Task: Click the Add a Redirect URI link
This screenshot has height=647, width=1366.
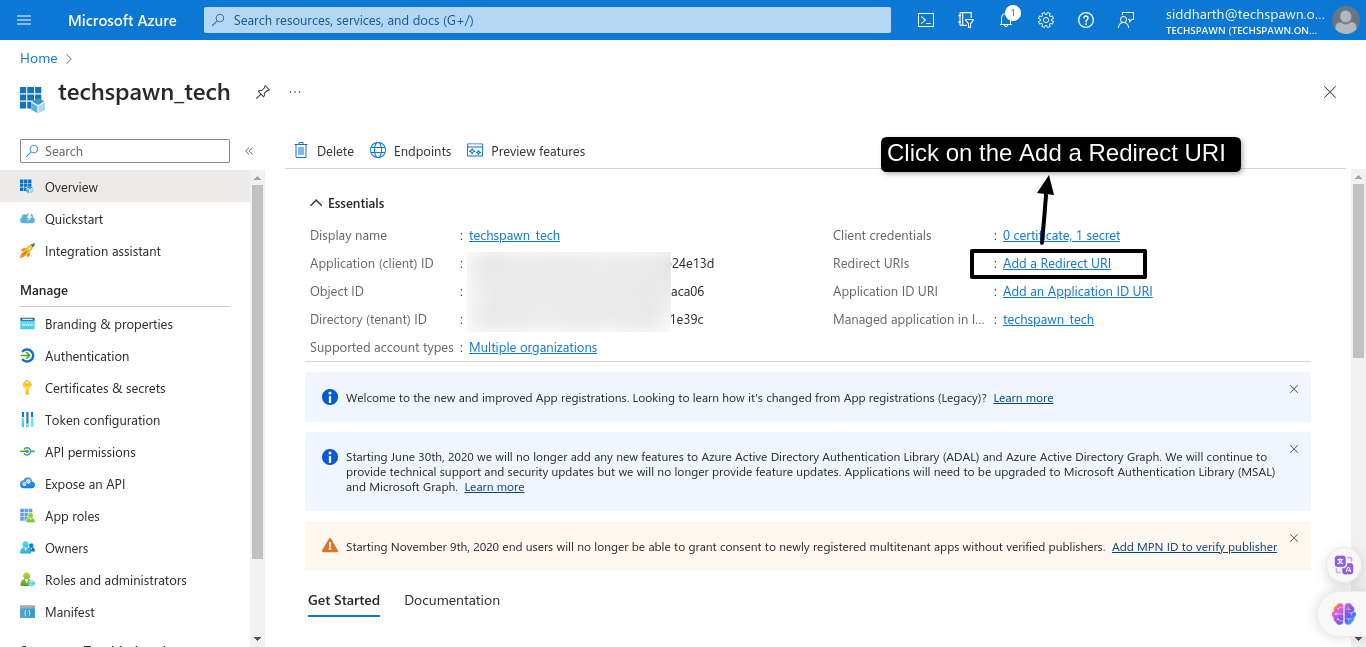Action: tap(1056, 264)
